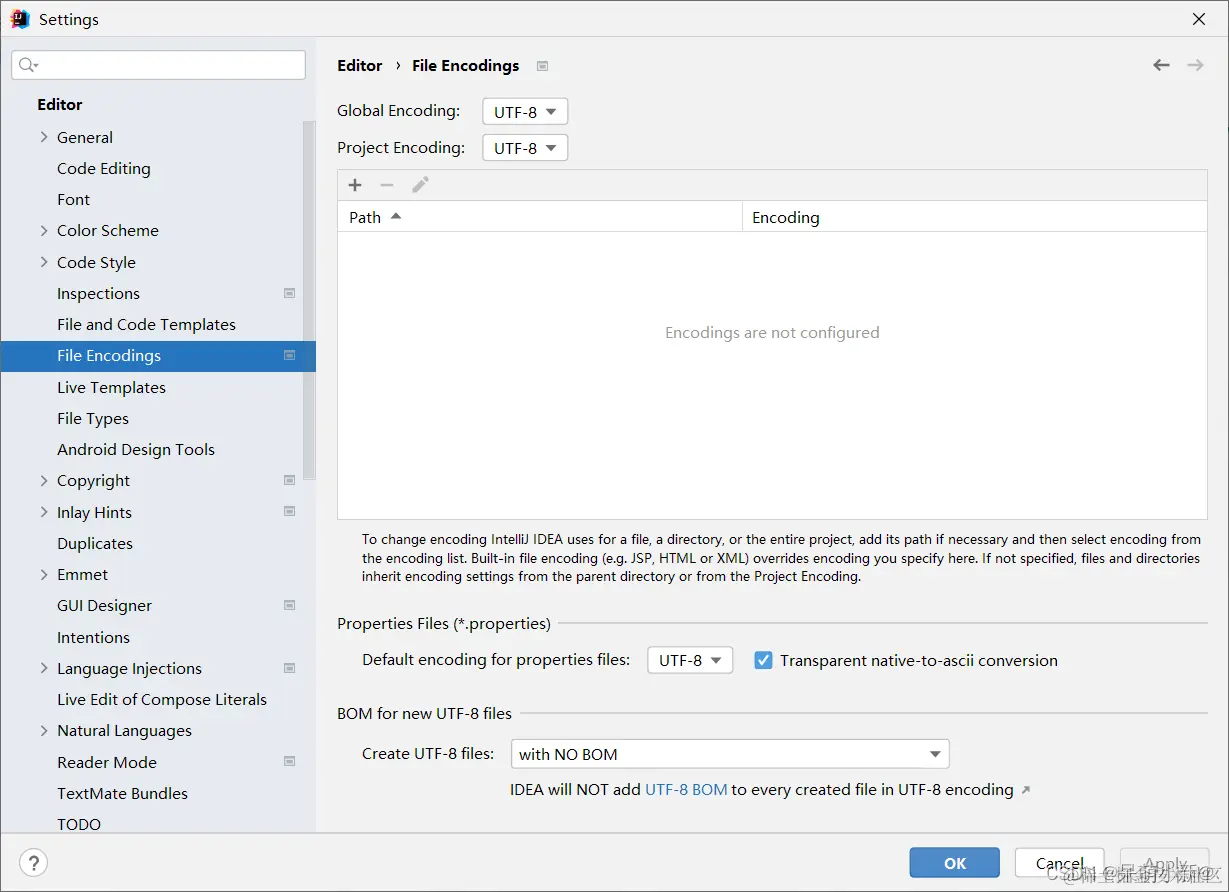Expand the Copyright tree node
1229x892 pixels.
44,480
